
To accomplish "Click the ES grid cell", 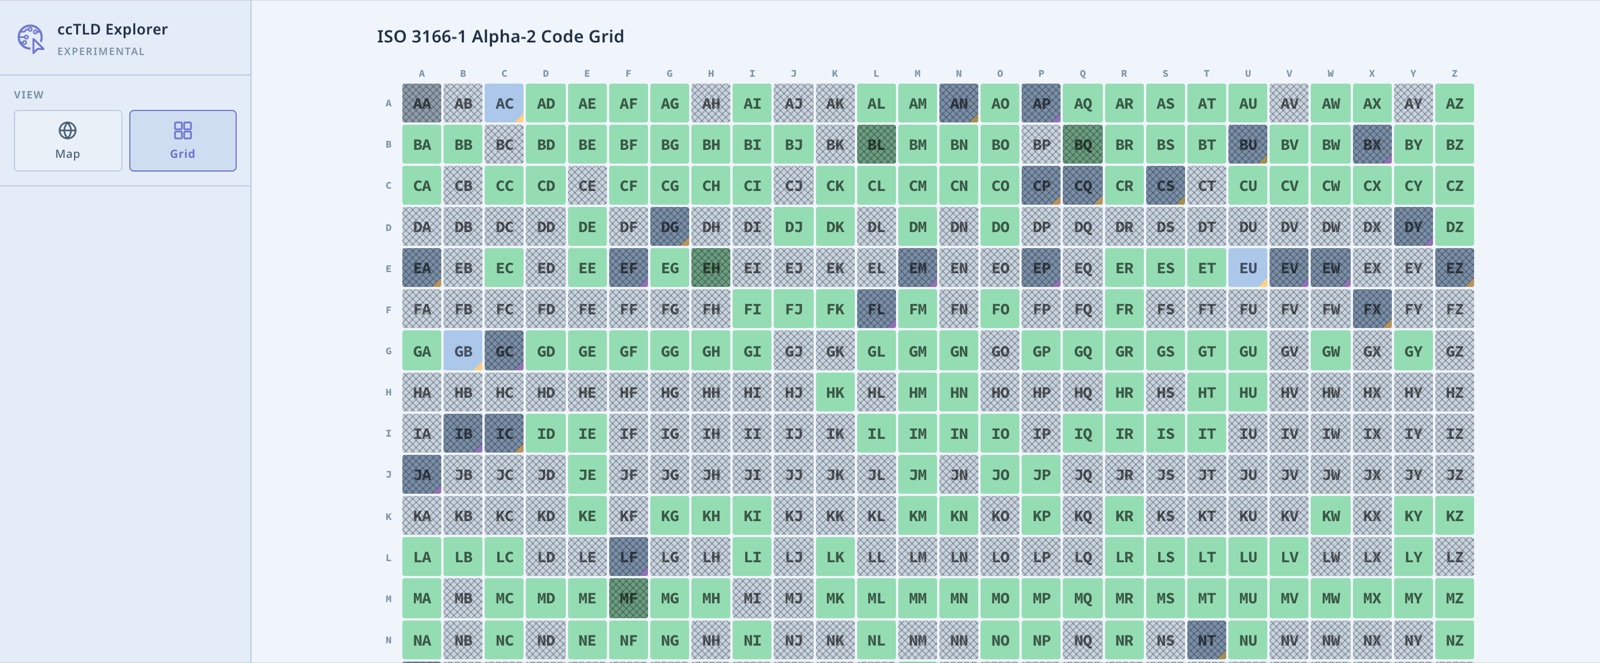I will (x=1165, y=268).
